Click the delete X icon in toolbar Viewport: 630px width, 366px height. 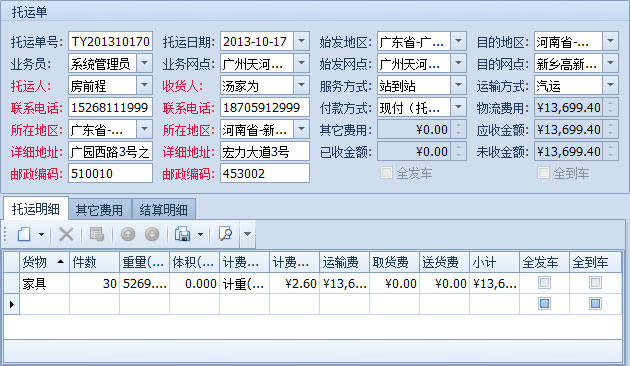pos(66,234)
